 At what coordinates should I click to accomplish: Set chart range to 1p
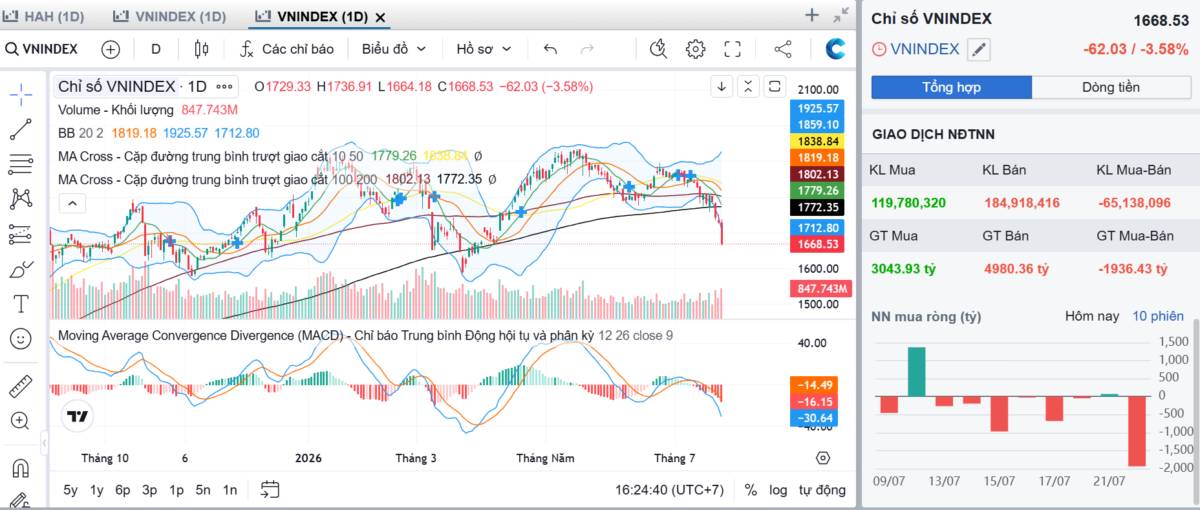coord(176,490)
